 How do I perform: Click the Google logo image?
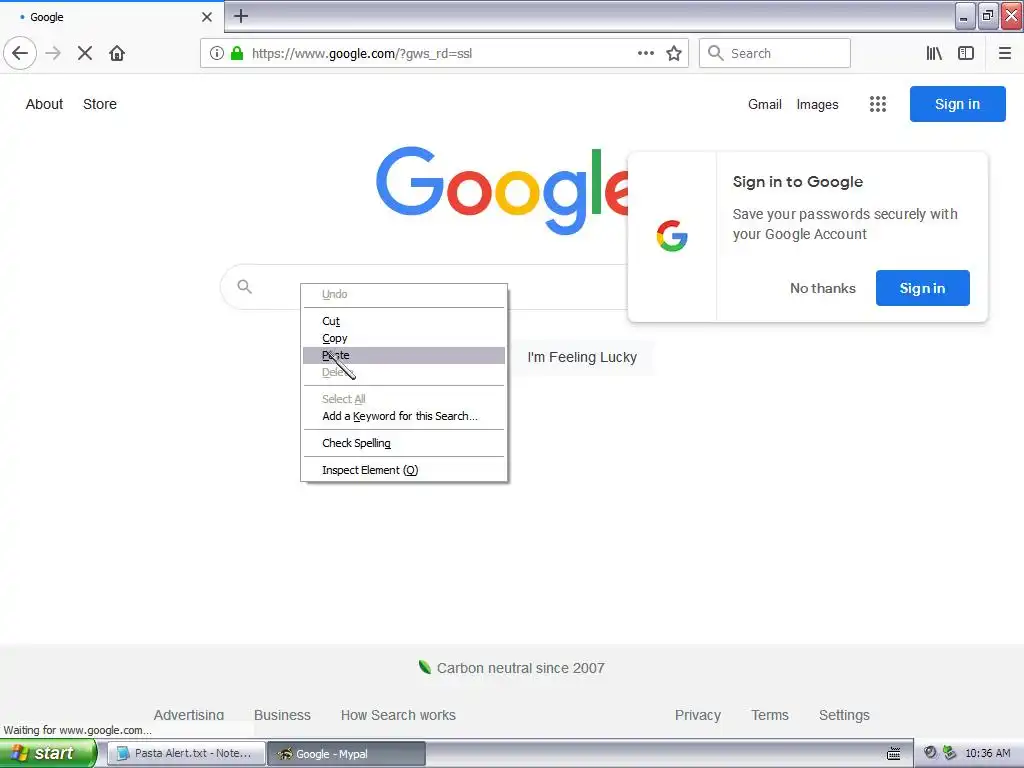pyautogui.click(x=502, y=189)
